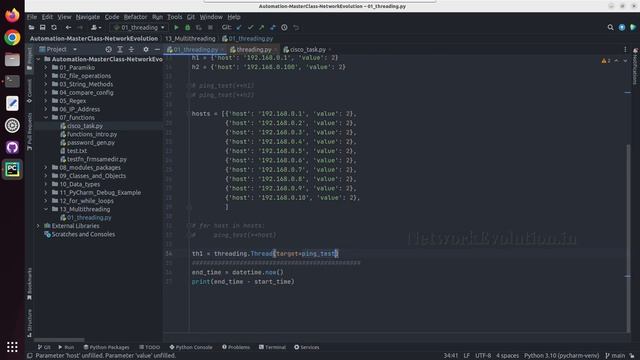
Task: Toggle Structure tool window stripe
Action: tap(29, 322)
